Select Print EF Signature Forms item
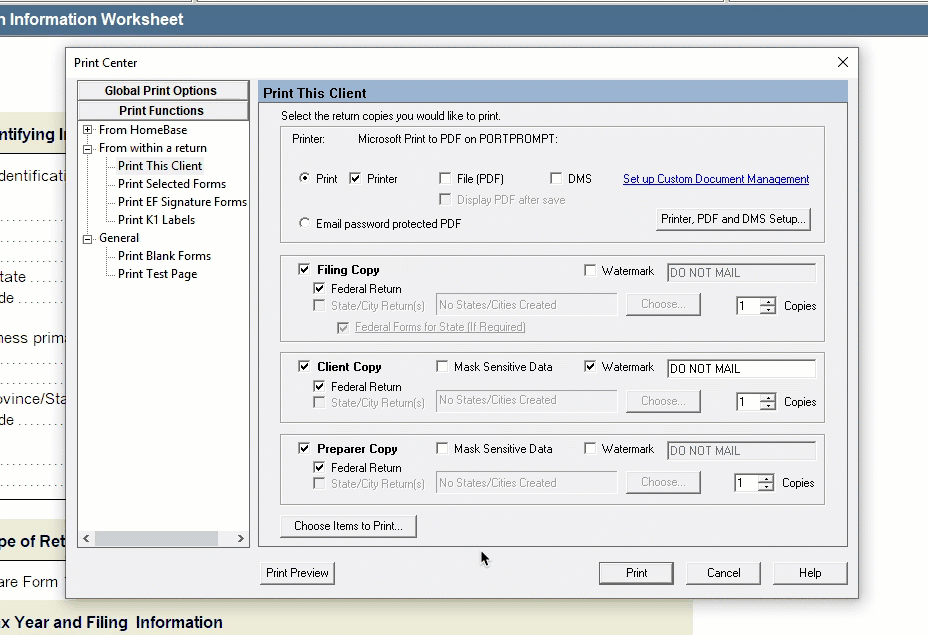The image size is (928, 635). pos(181,202)
